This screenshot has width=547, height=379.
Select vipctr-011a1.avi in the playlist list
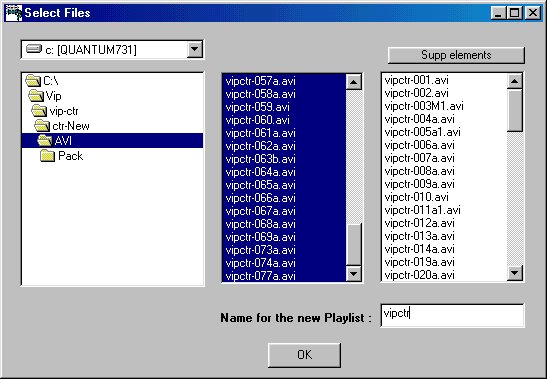444,210
